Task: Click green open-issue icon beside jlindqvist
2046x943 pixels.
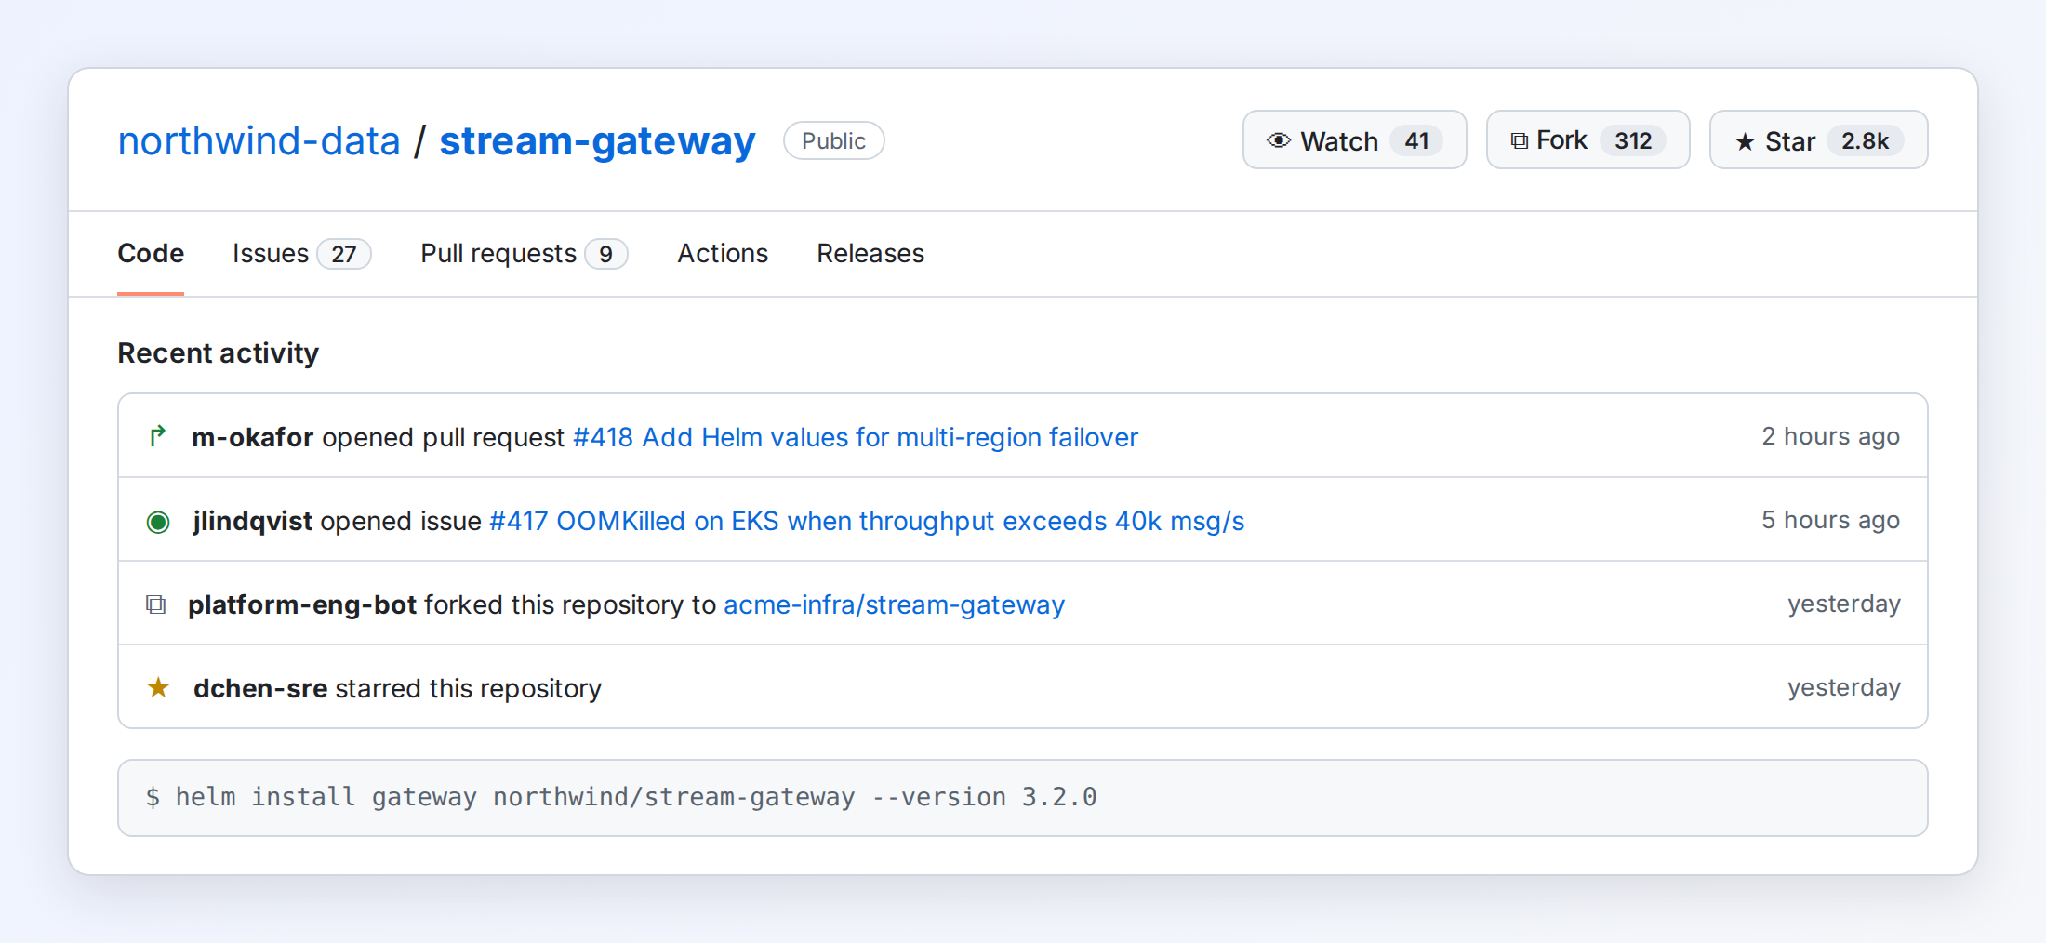Action: click(158, 522)
